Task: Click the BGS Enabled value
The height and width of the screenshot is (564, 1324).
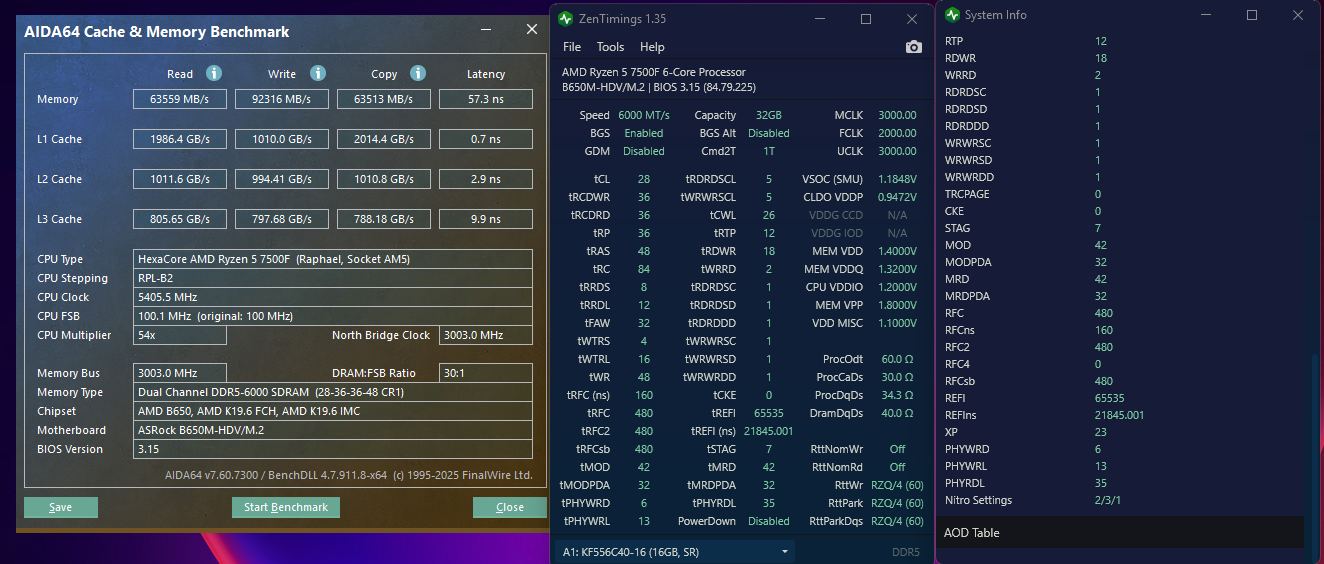Action: [644, 133]
